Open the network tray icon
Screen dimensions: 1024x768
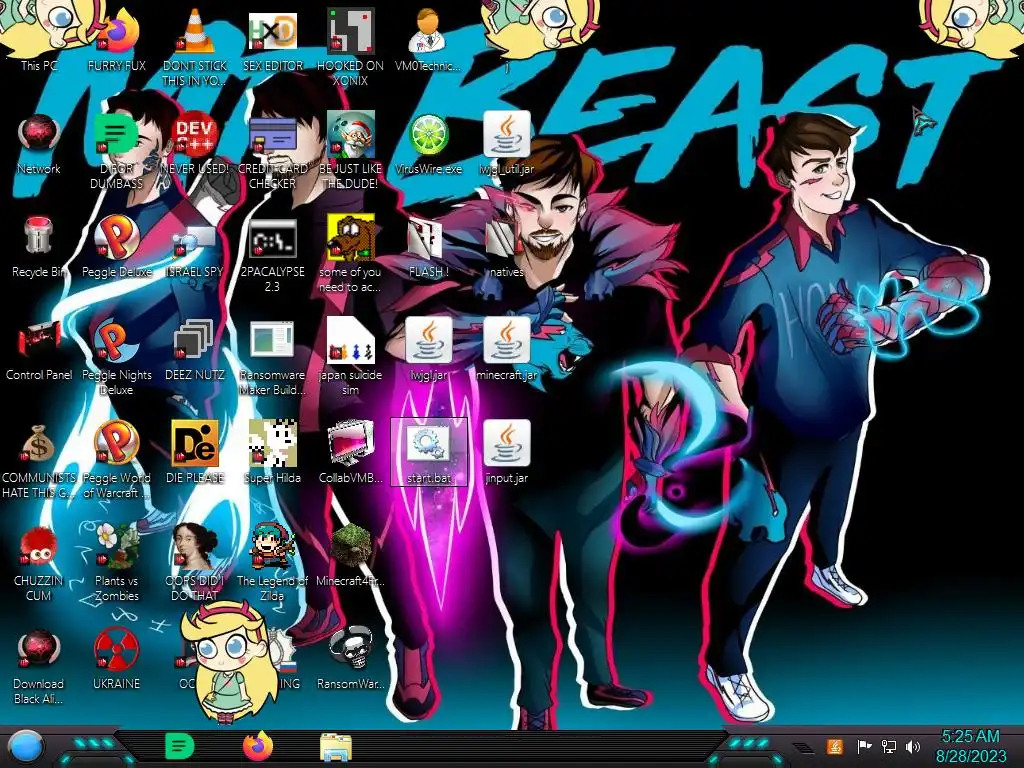click(x=888, y=746)
